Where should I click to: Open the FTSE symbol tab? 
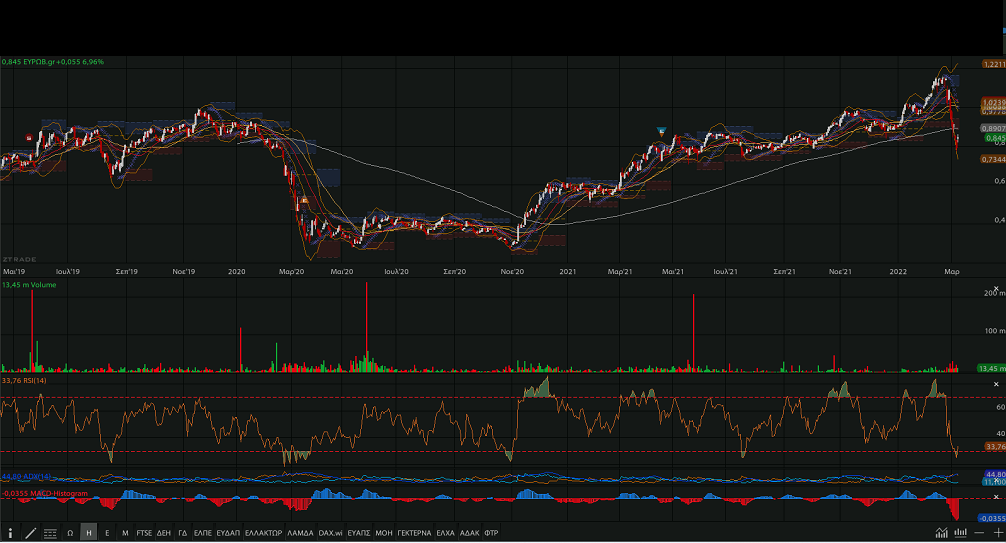(x=144, y=533)
